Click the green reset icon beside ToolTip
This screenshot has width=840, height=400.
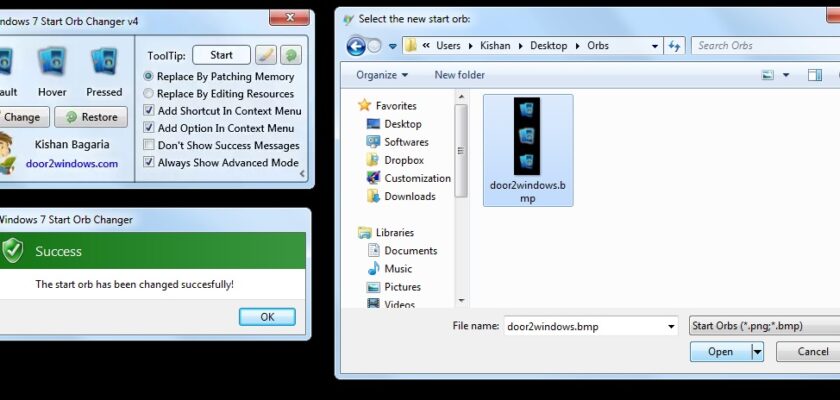290,55
